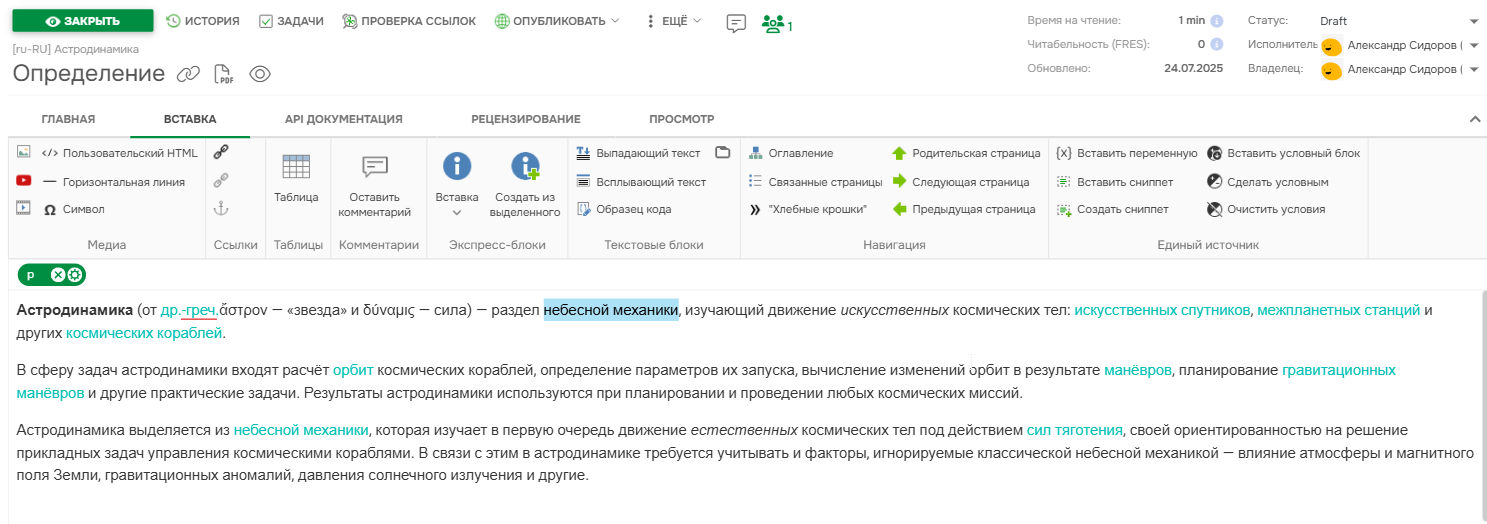The width and height of the screenshot is (1487, 524).
Task: Click Создать из выделенного
Action: [x=525, y=184]
